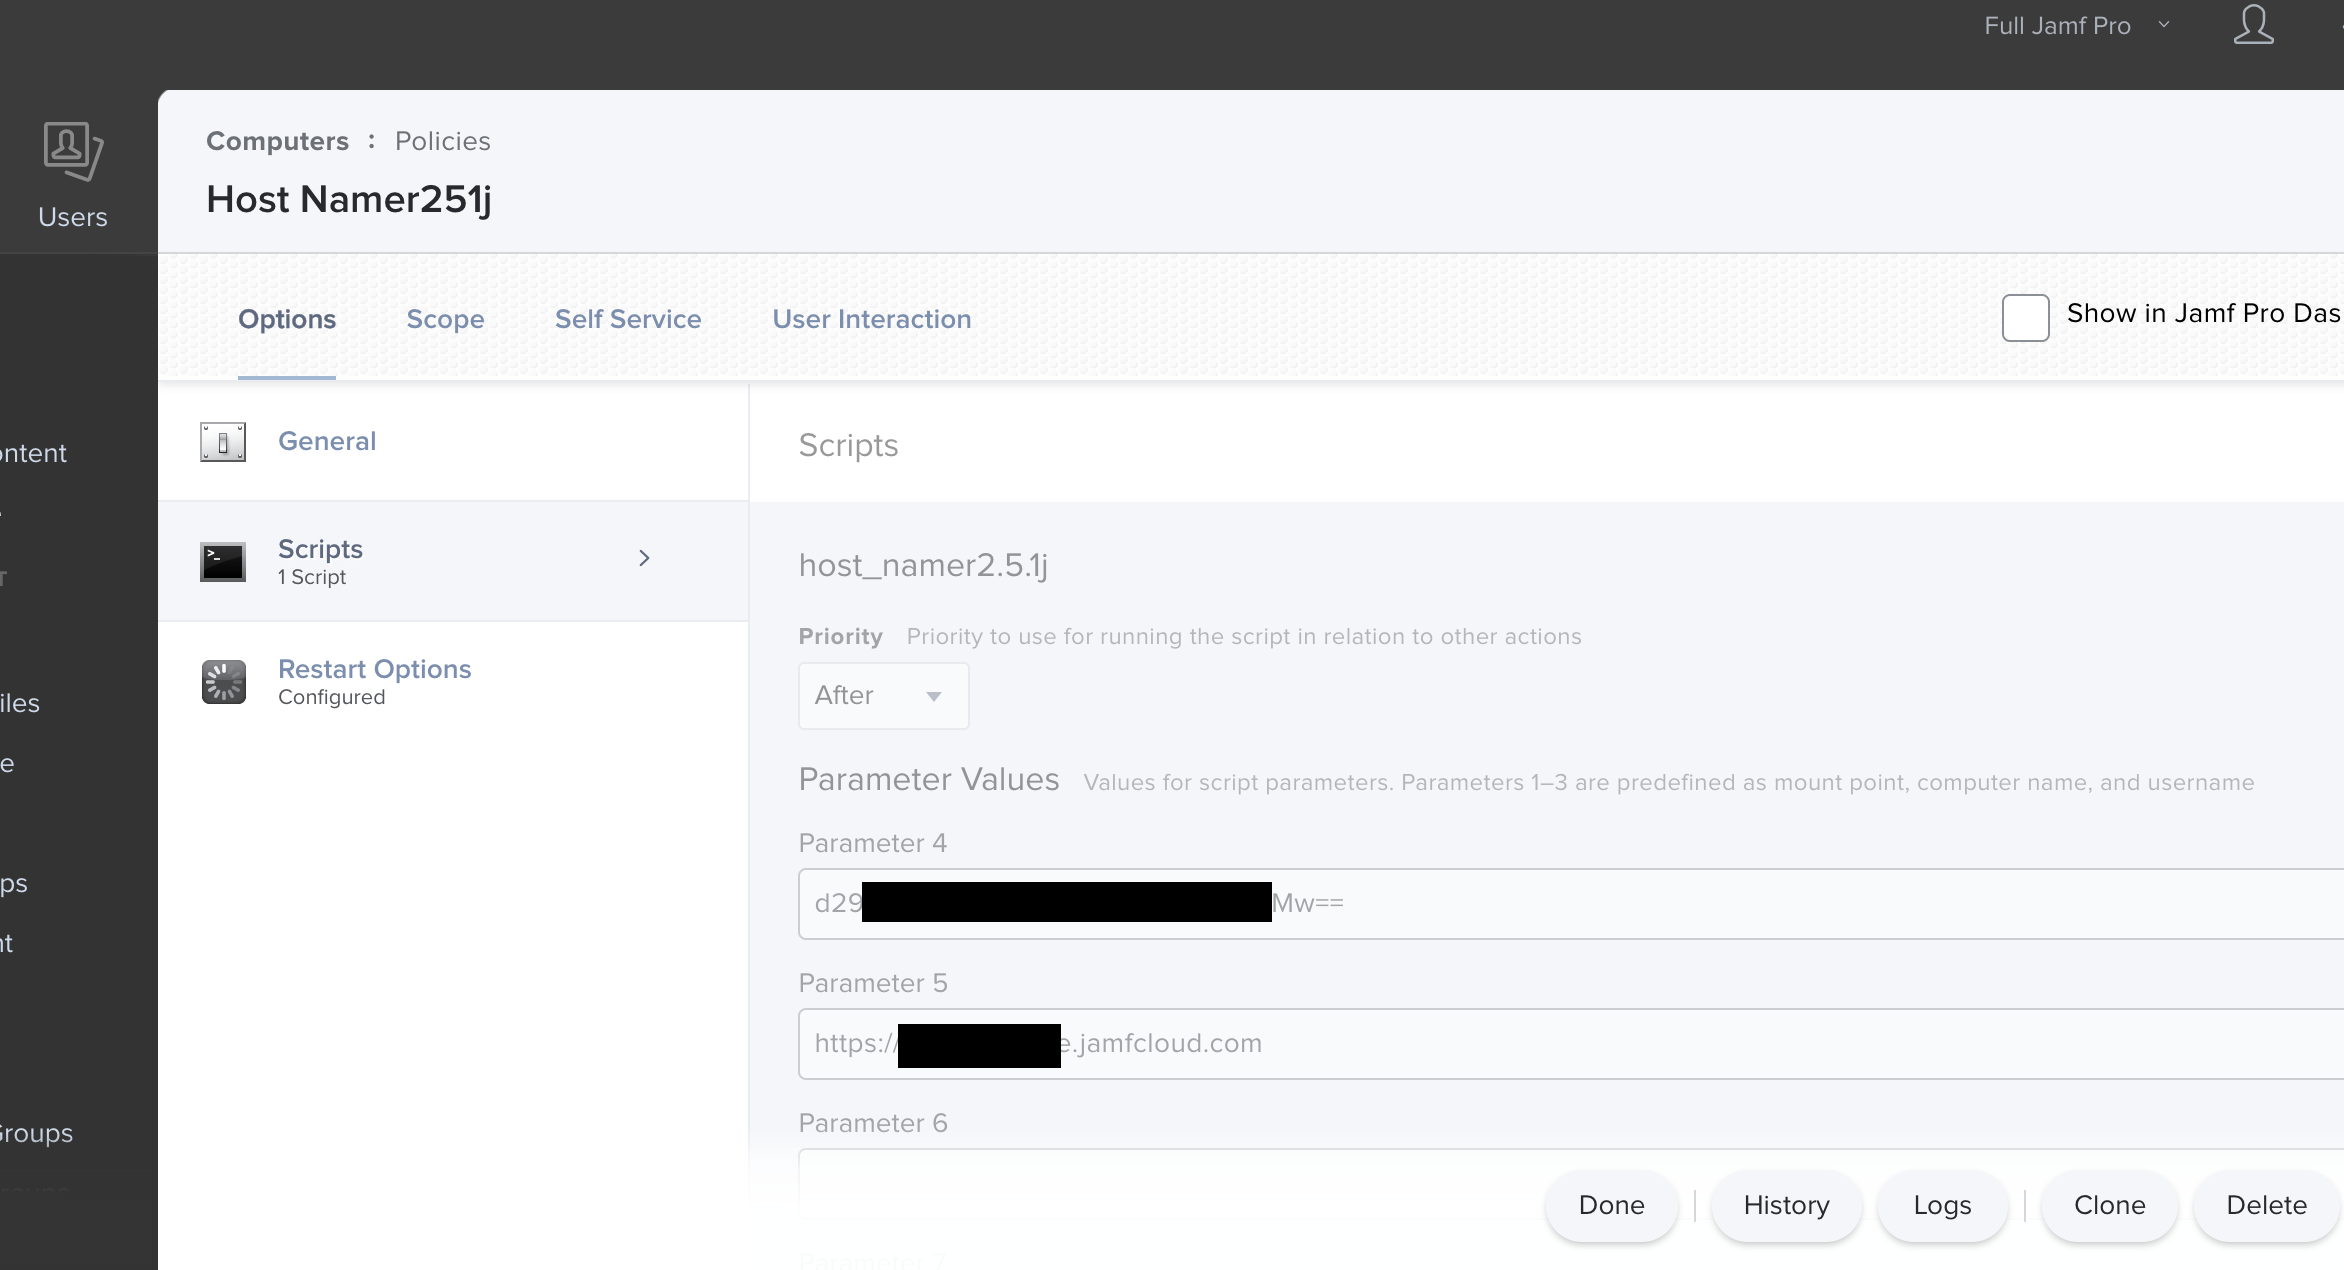Click the Users sidebar icon

(x=72, y=152)
